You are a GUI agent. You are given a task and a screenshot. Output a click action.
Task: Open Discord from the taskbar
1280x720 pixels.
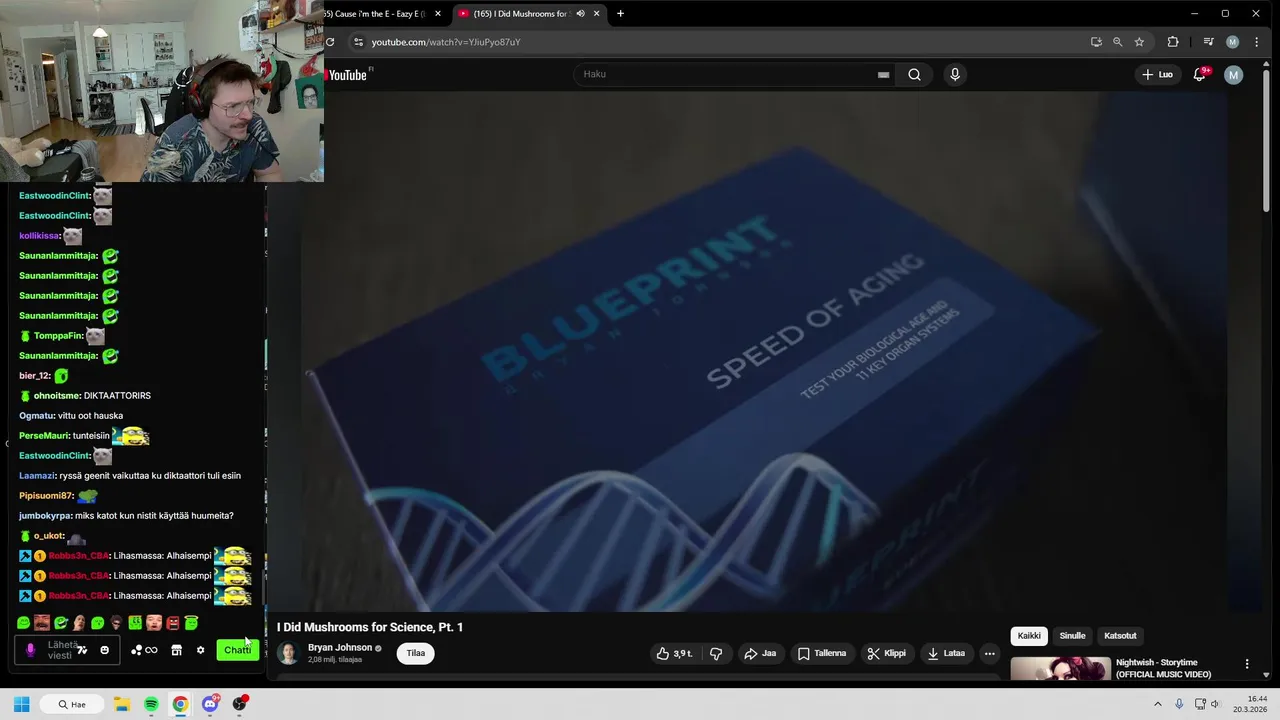pyautogui.click(x=210, y=704)
